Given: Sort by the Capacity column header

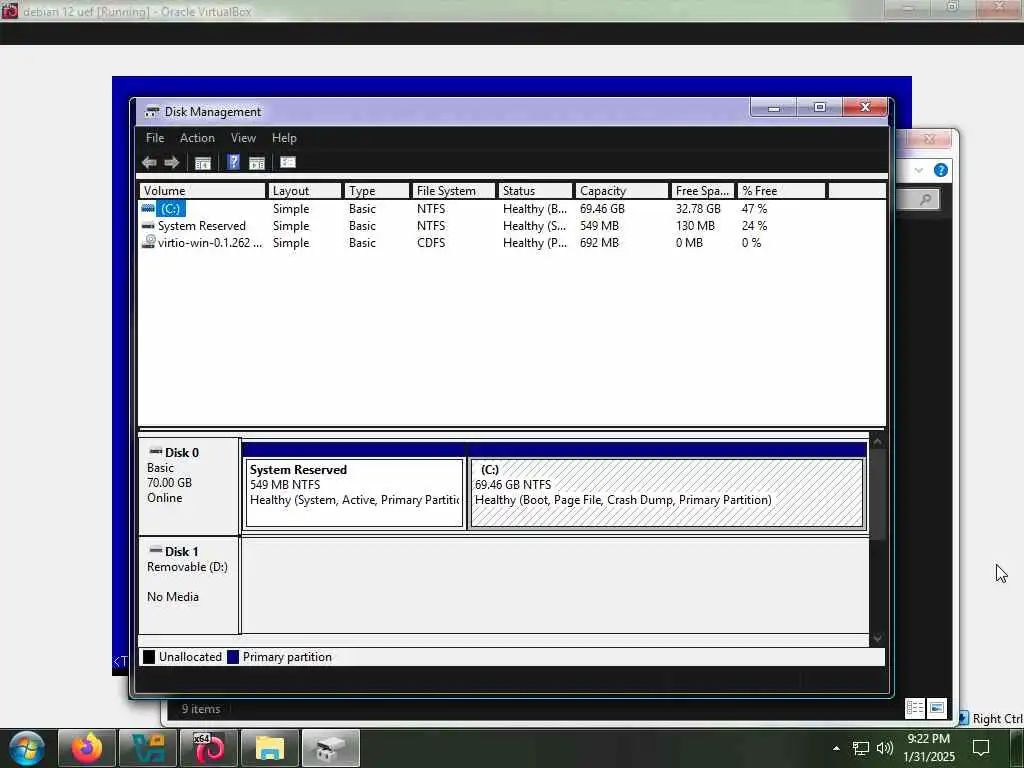Looking at the screenshot, I should (x=622, y=191).
